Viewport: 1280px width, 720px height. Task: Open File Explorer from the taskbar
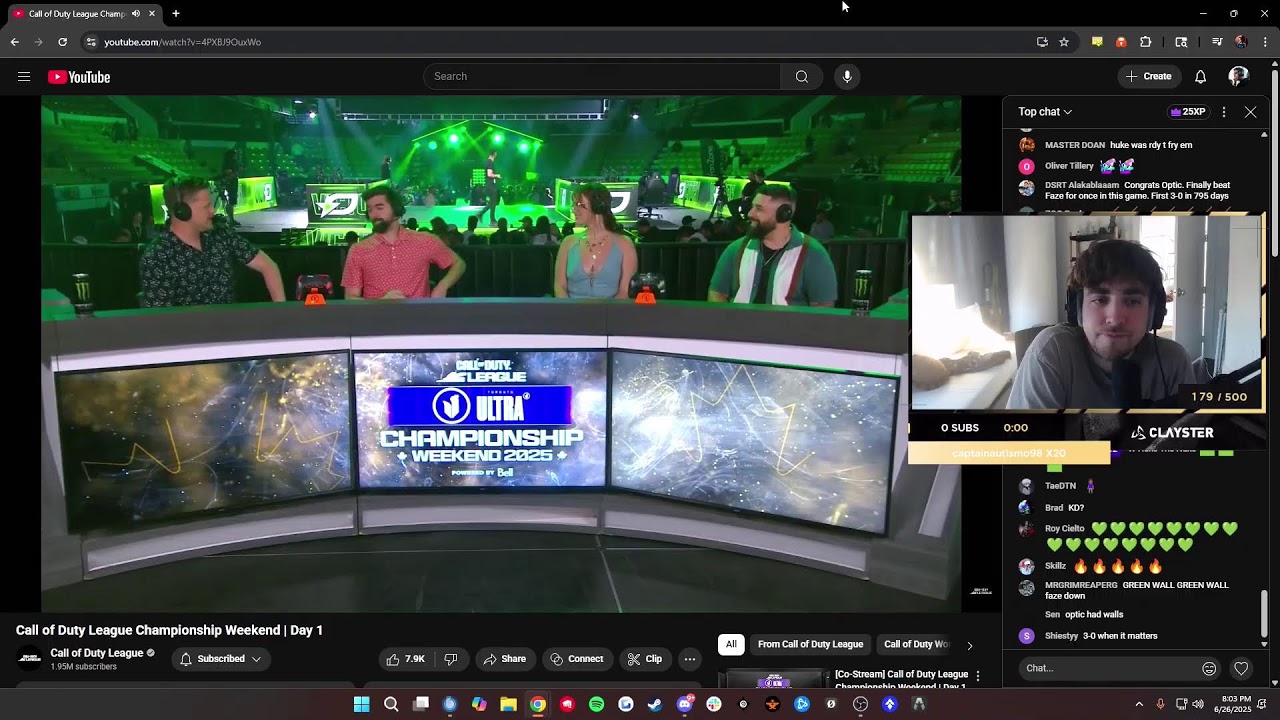508,704
